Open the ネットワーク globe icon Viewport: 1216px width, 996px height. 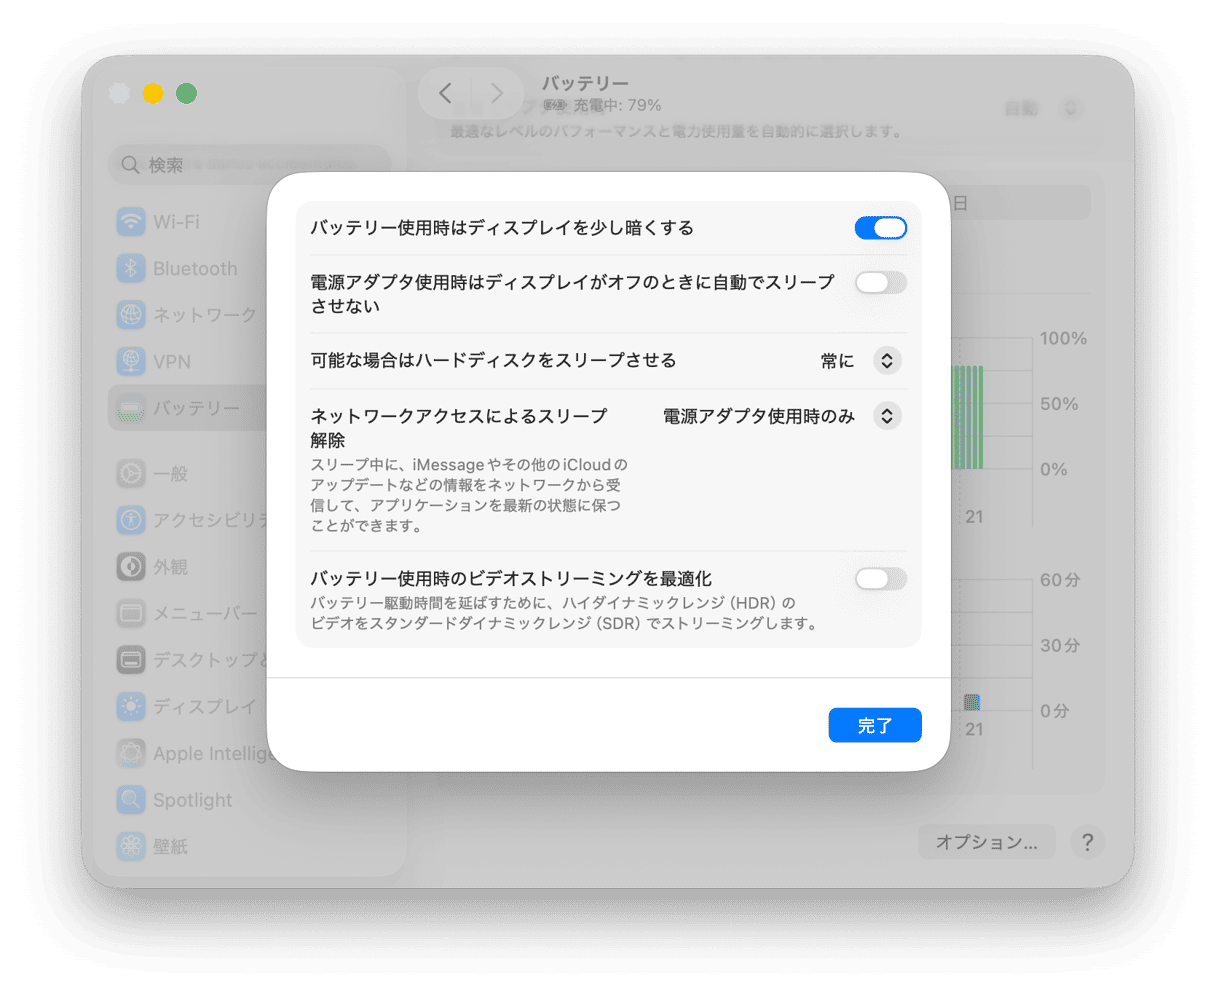[131, 315]
